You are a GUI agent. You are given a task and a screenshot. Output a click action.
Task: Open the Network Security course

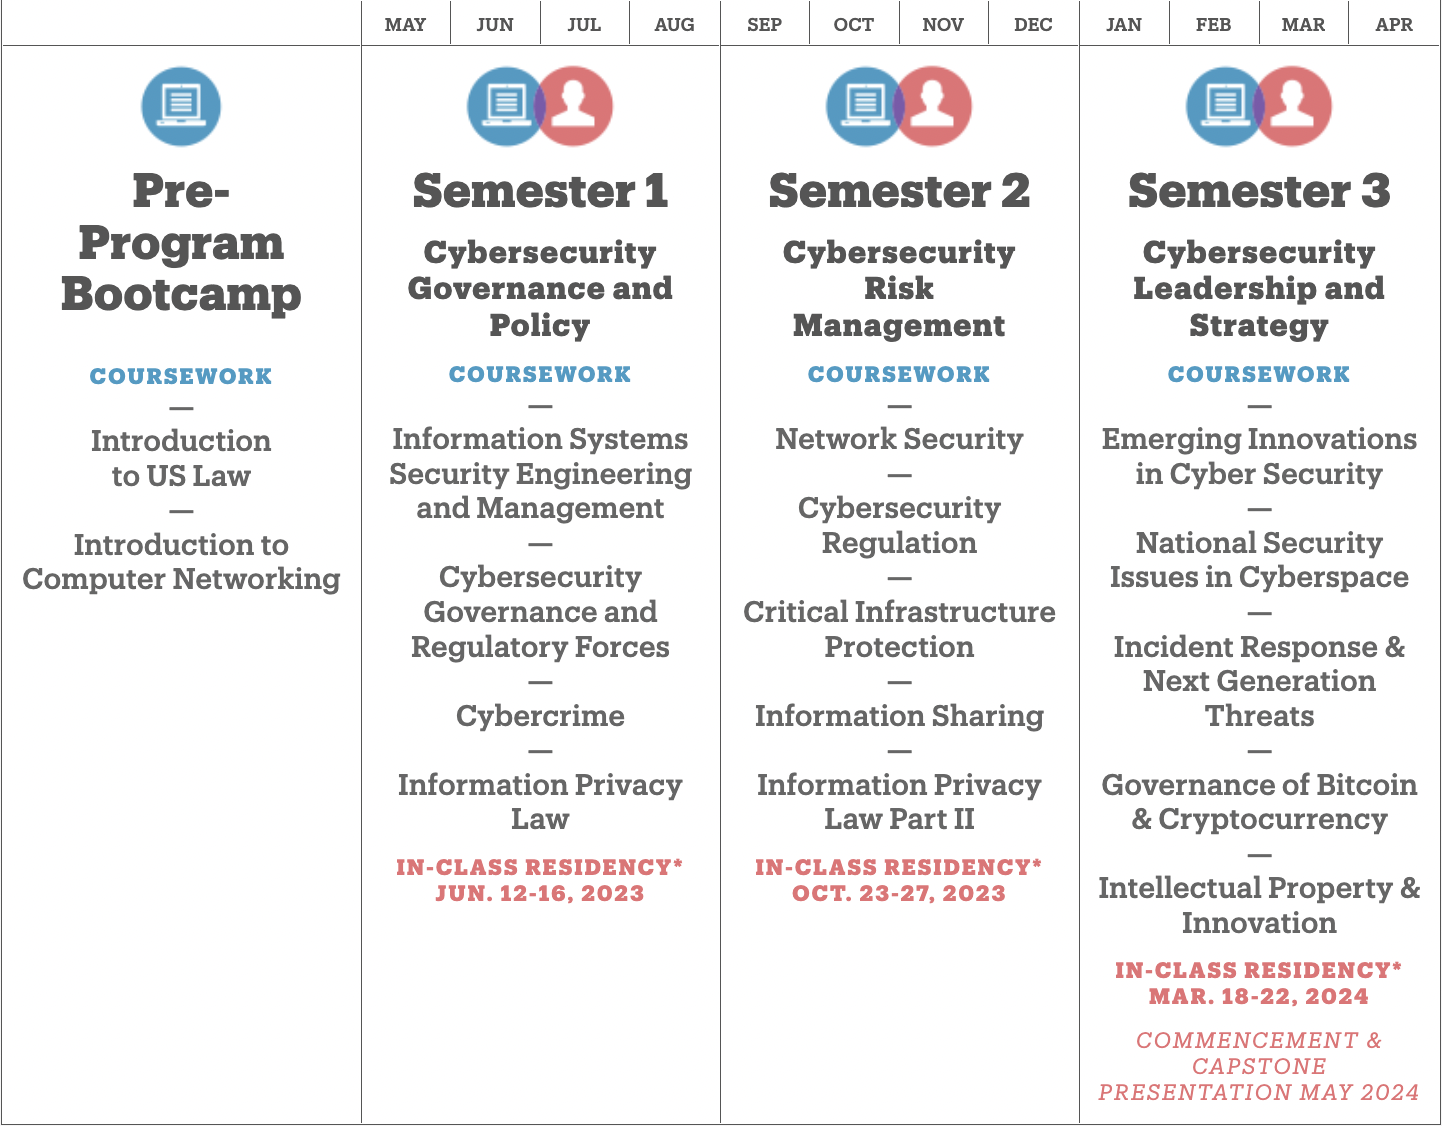pos(899,439)
